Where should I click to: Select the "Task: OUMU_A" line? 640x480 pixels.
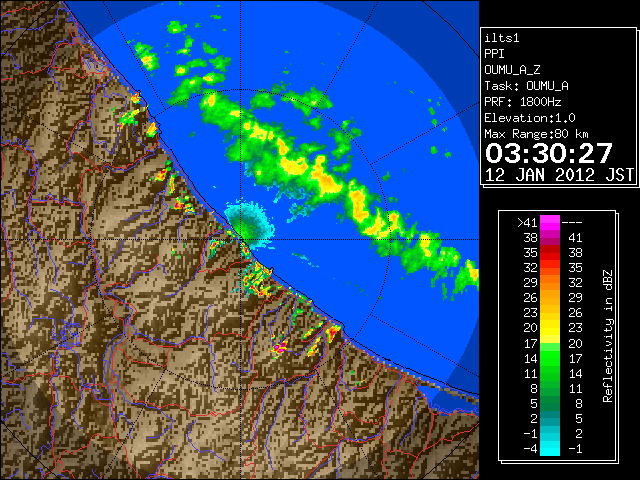click(x=526, y=86)
